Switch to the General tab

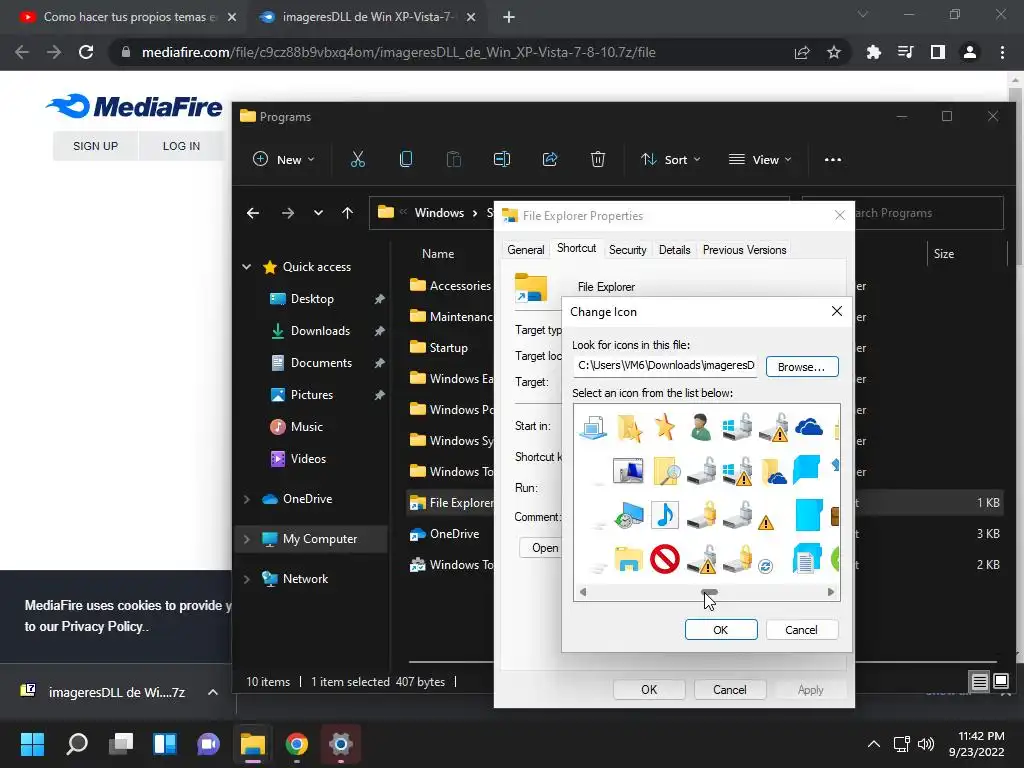[x=526, y=249]
